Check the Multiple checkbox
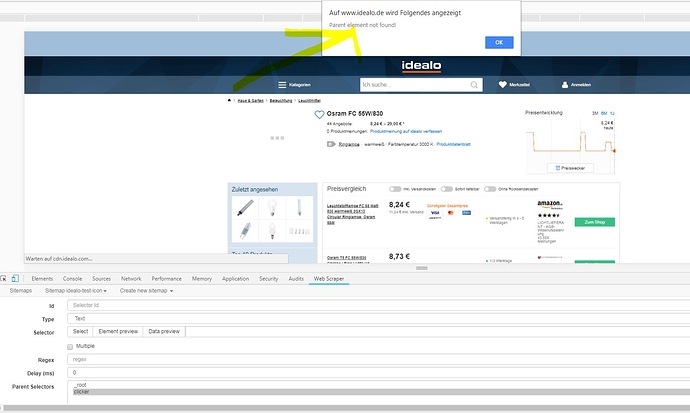This screenshot has height=413, width=690. coord(70,346)
